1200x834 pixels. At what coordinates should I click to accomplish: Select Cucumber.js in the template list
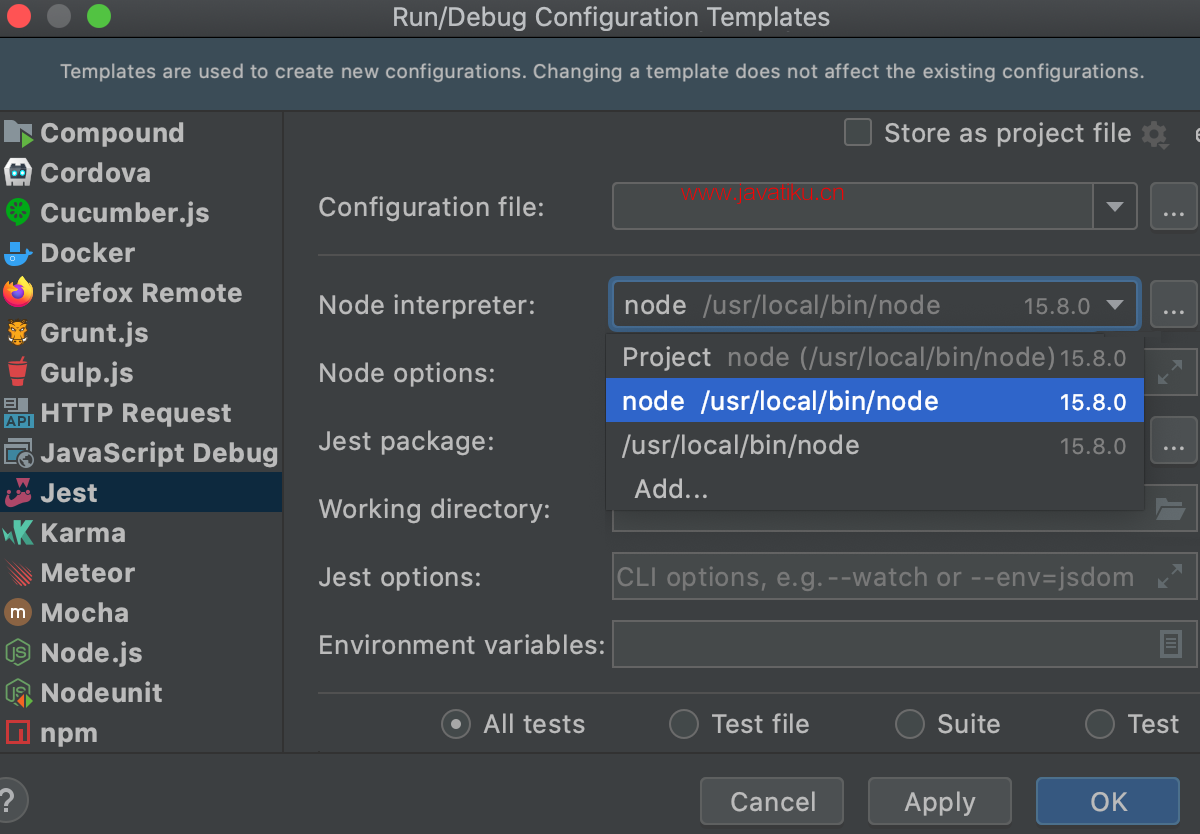[141, 213]
